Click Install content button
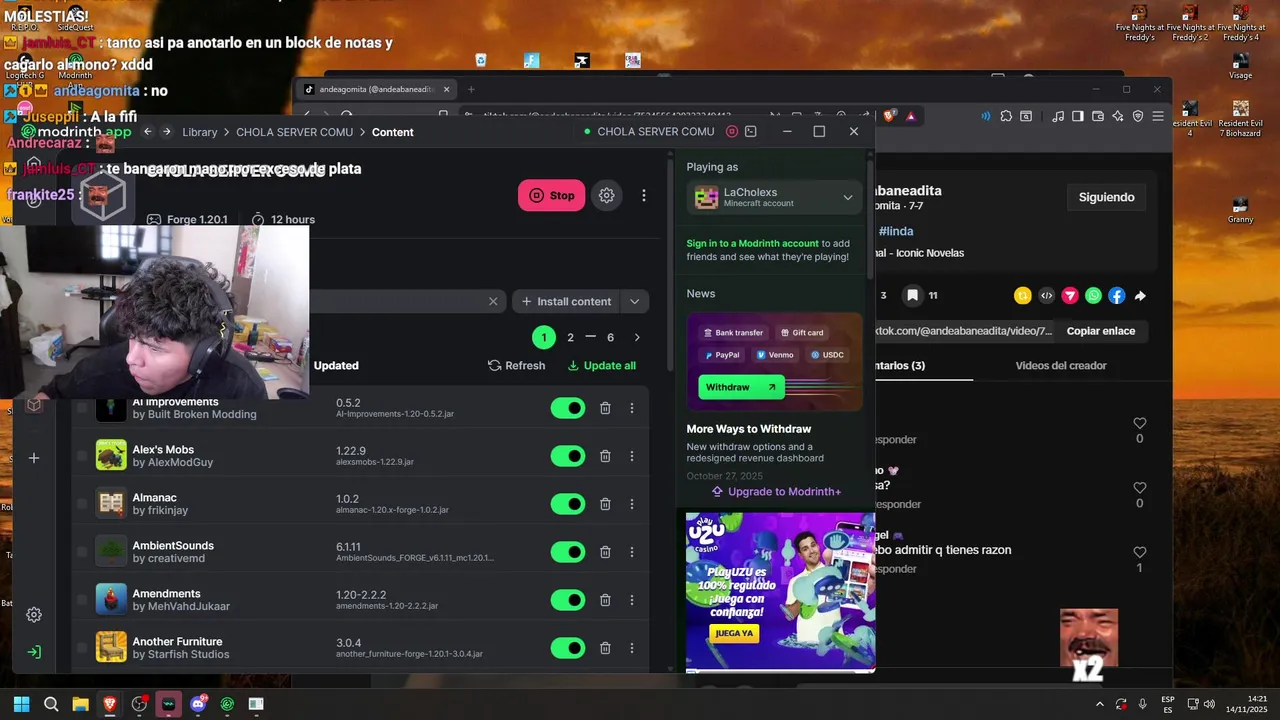Screen dimensions: 1280x720 [x=566, y=301]
